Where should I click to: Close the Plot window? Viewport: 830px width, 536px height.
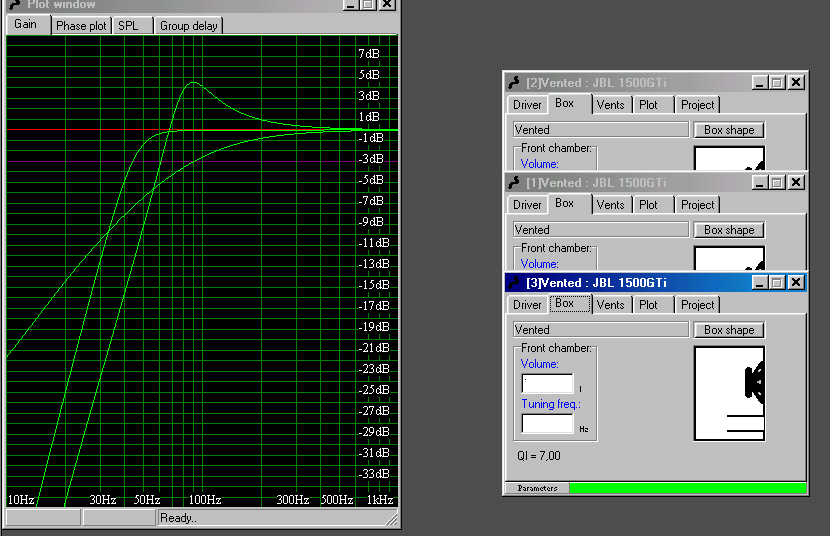tap(387, 4)
